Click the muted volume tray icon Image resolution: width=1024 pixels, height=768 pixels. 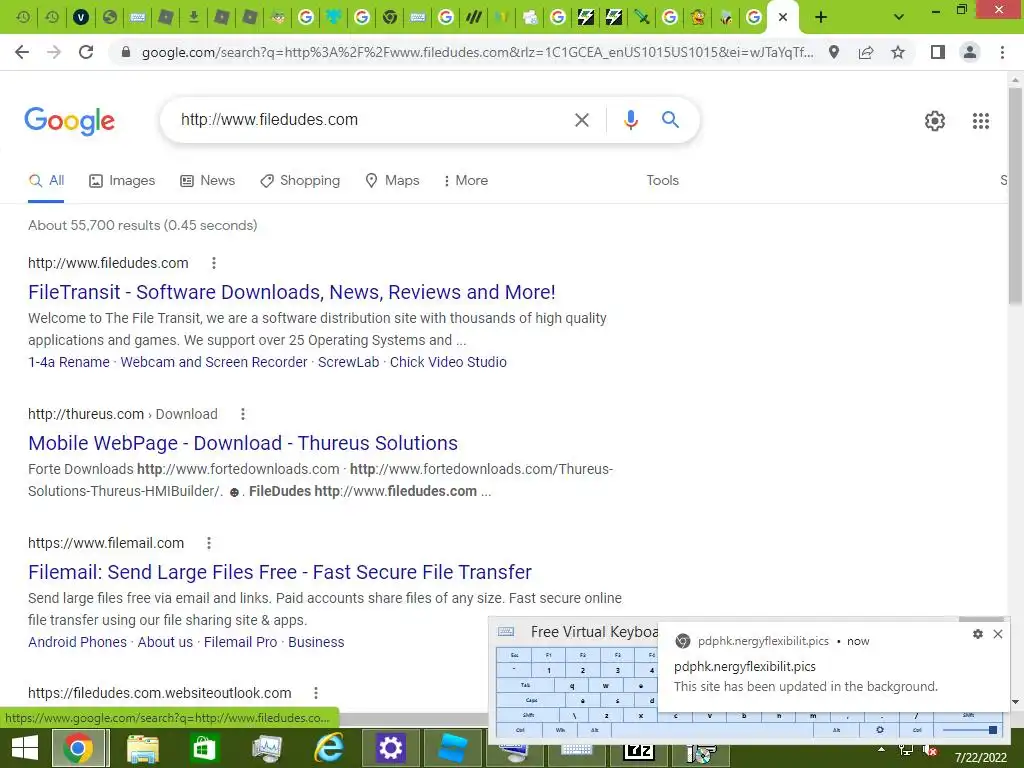930,751
